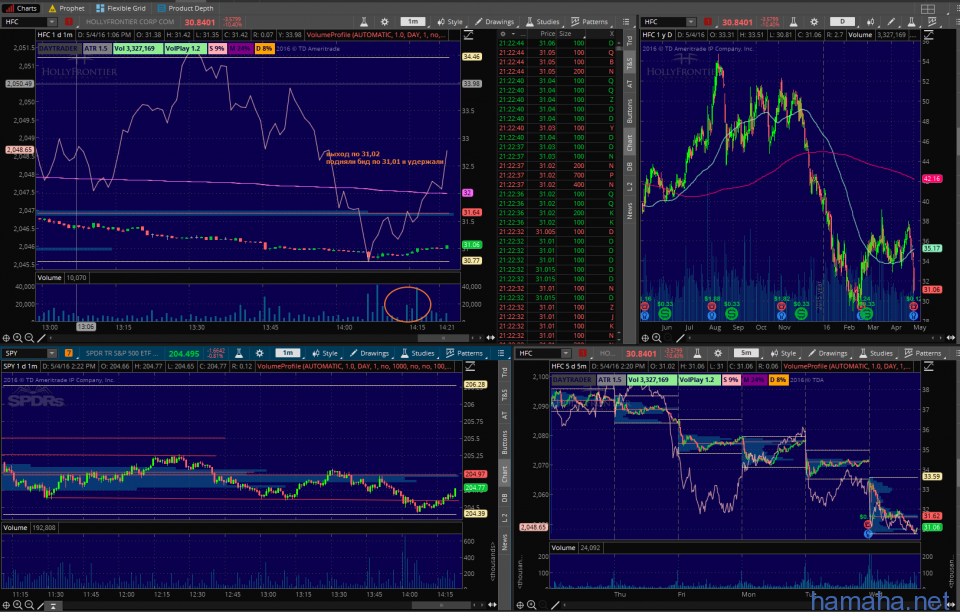
Task: Click the red alert indicator beside the top-left HFC symbol
Action: pyautogui.click(x=69, y=21)
